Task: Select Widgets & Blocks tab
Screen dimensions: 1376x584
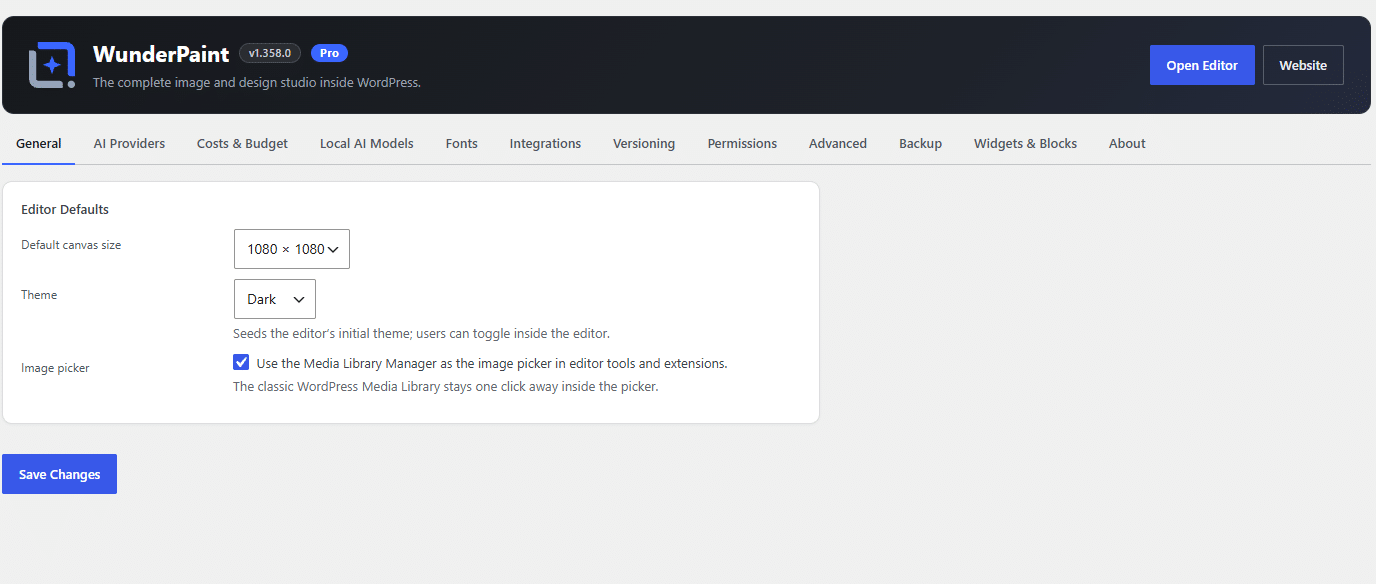Action: (1025, 143)
